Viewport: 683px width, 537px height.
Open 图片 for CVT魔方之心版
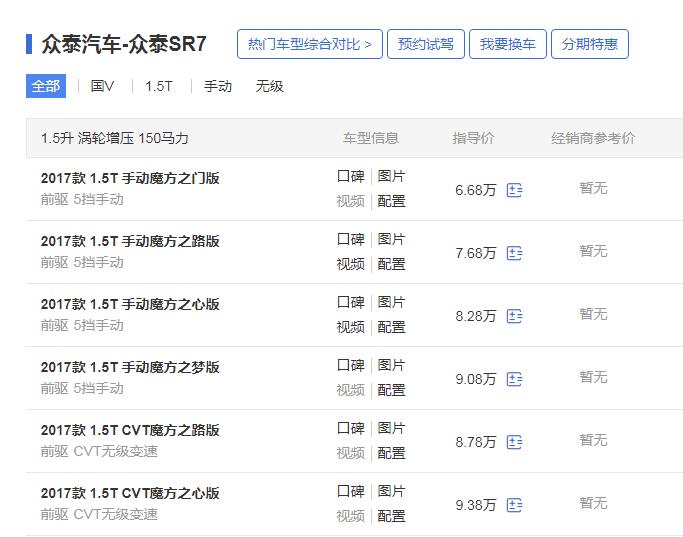point(391,491)
